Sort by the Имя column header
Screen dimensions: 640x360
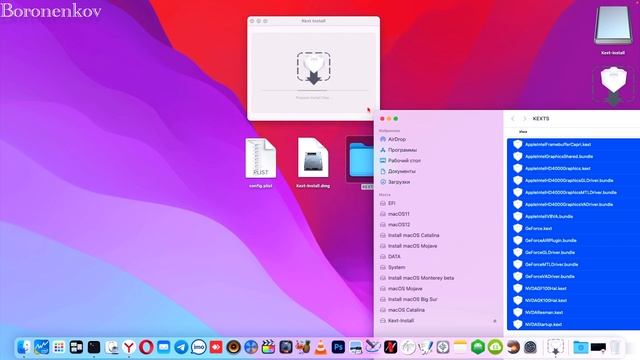point(523,132)
